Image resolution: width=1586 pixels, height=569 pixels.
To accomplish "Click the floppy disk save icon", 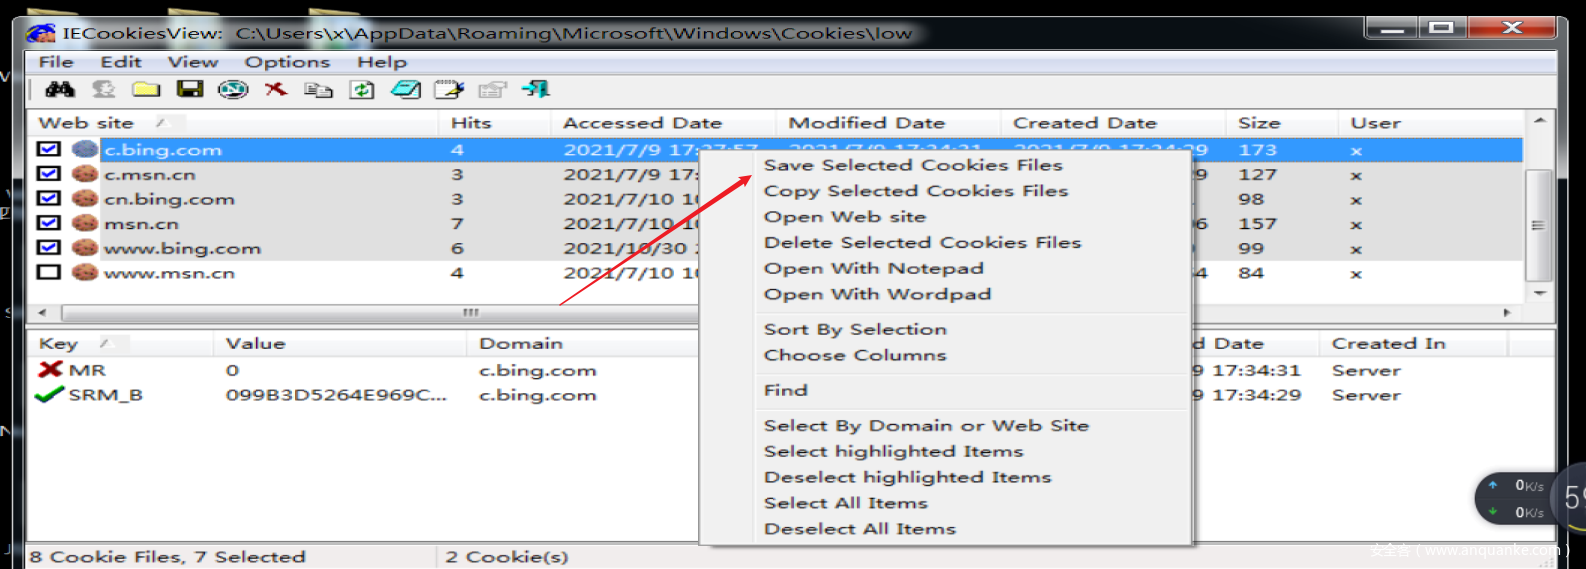I will 189,90.
